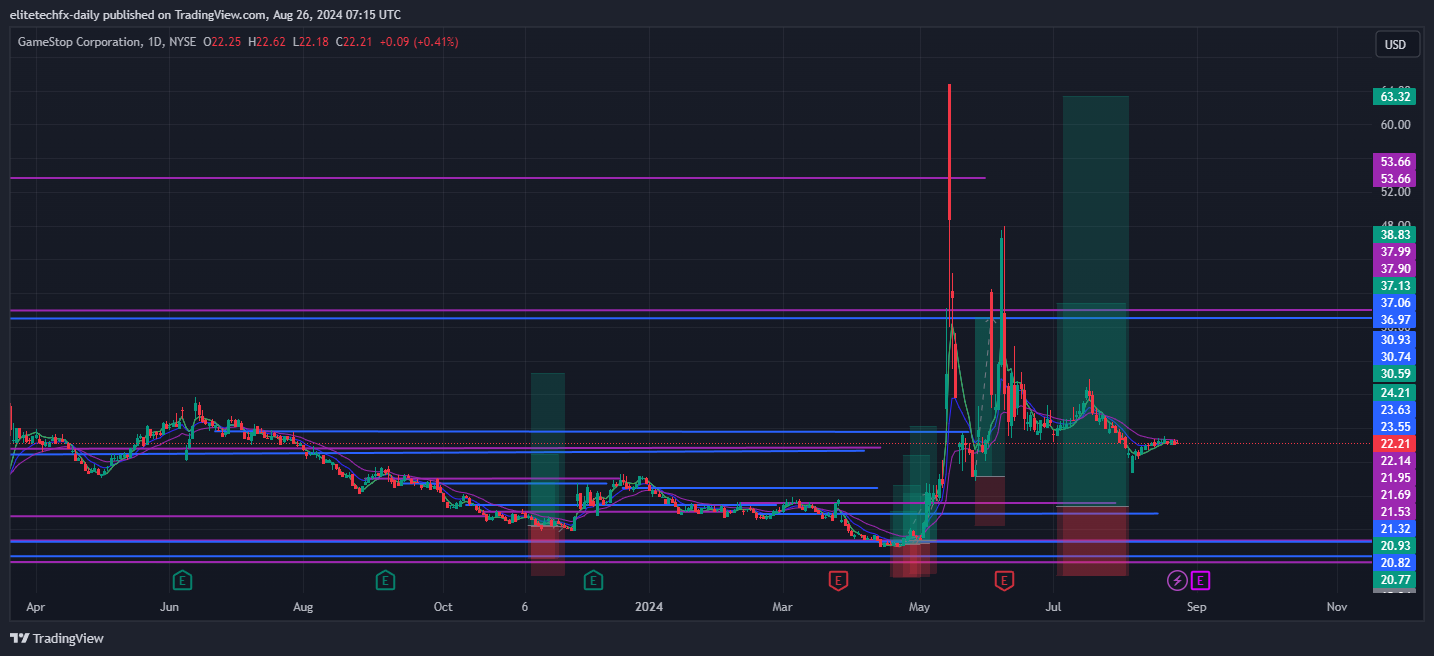The image size is (1434, 656).
Task: Click the Mar label on time axis
Action: [783, 607]
